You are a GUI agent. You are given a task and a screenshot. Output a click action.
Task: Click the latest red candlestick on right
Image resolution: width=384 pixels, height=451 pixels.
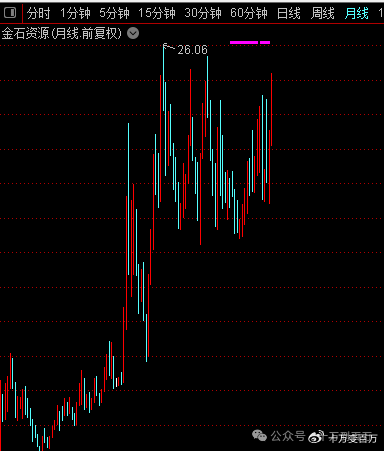pyautogui.click(x=272, y=109)
